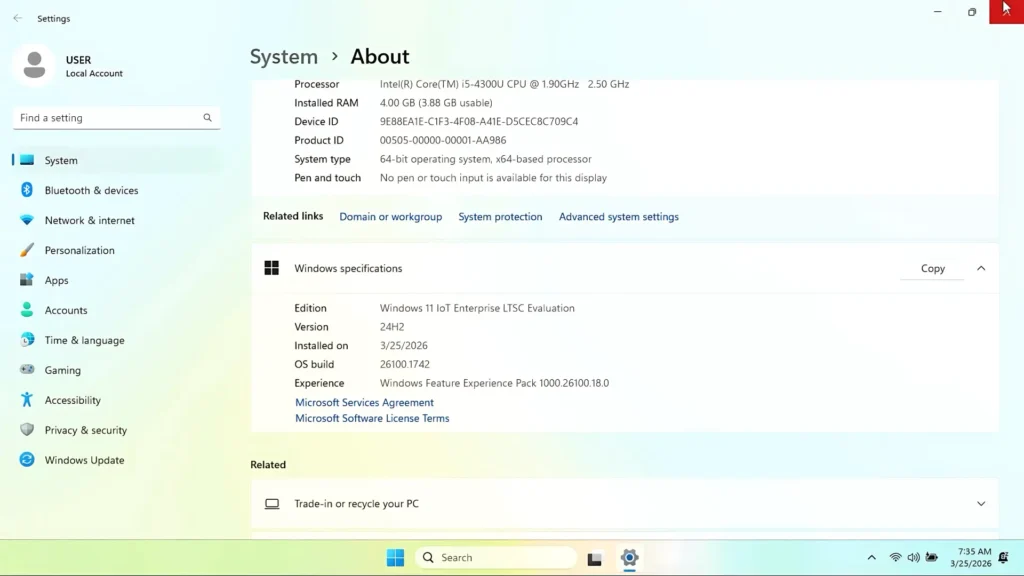
Task: Click the Local Account label under USER
Action: coord(94,74)
